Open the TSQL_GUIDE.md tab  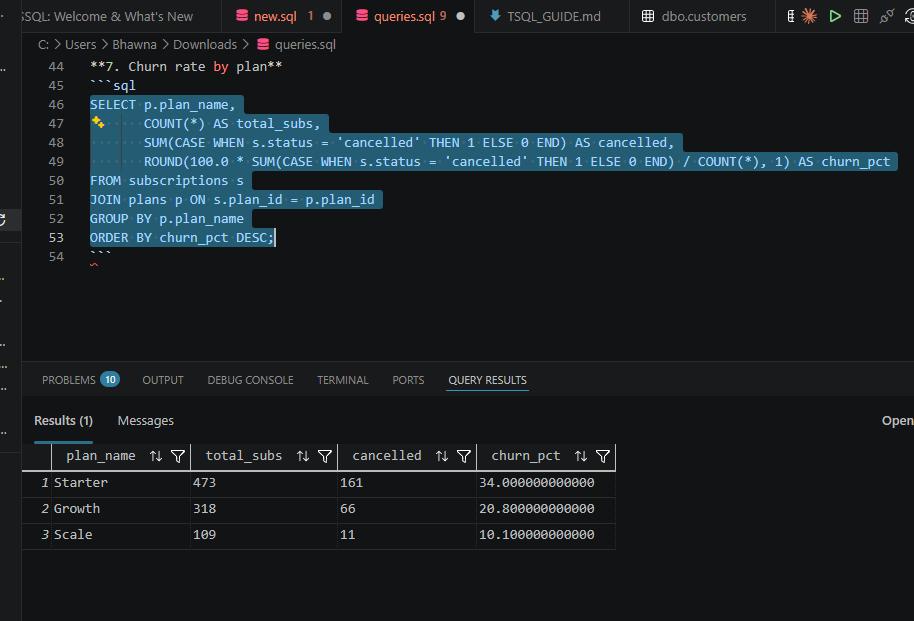pyautogui.click(x=553, y=16)
